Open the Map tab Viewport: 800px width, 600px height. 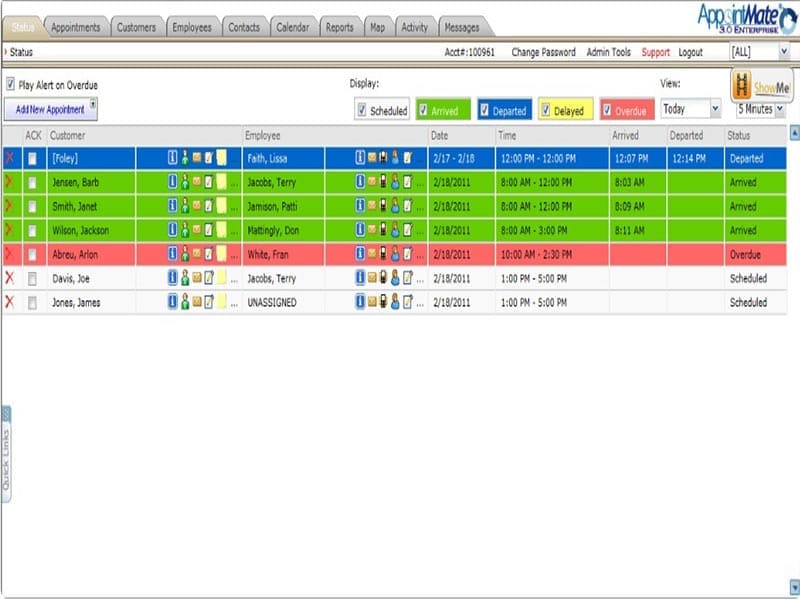click(378, 27)
